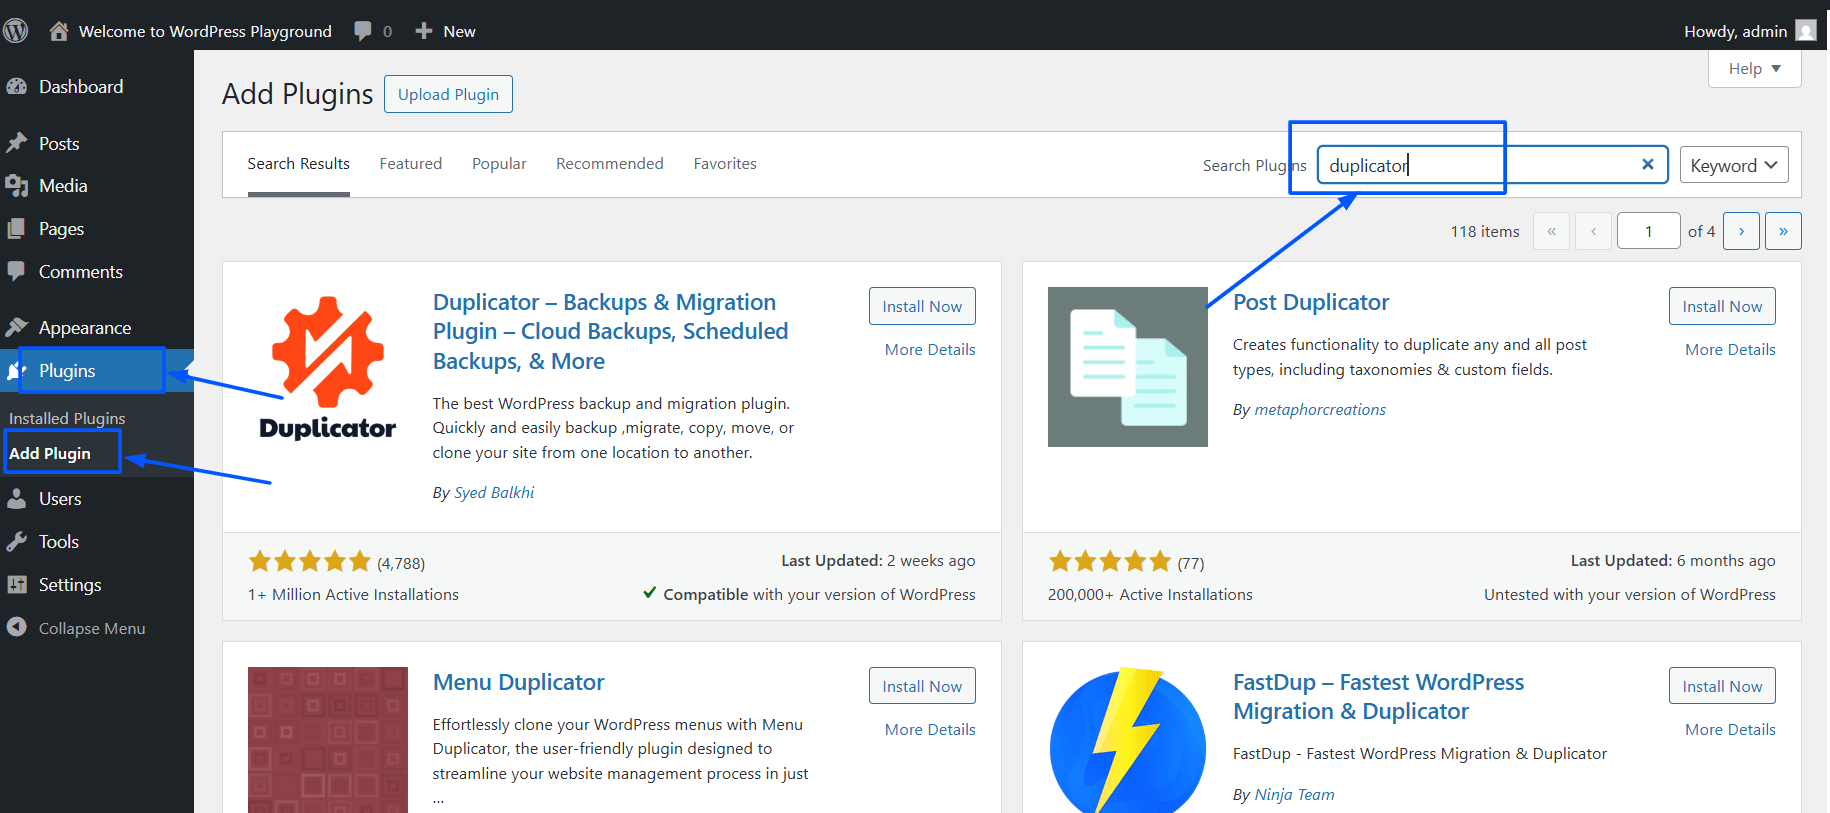
Task: Click '200,000+ Active Installations' text
Action: click(1150, 594)
